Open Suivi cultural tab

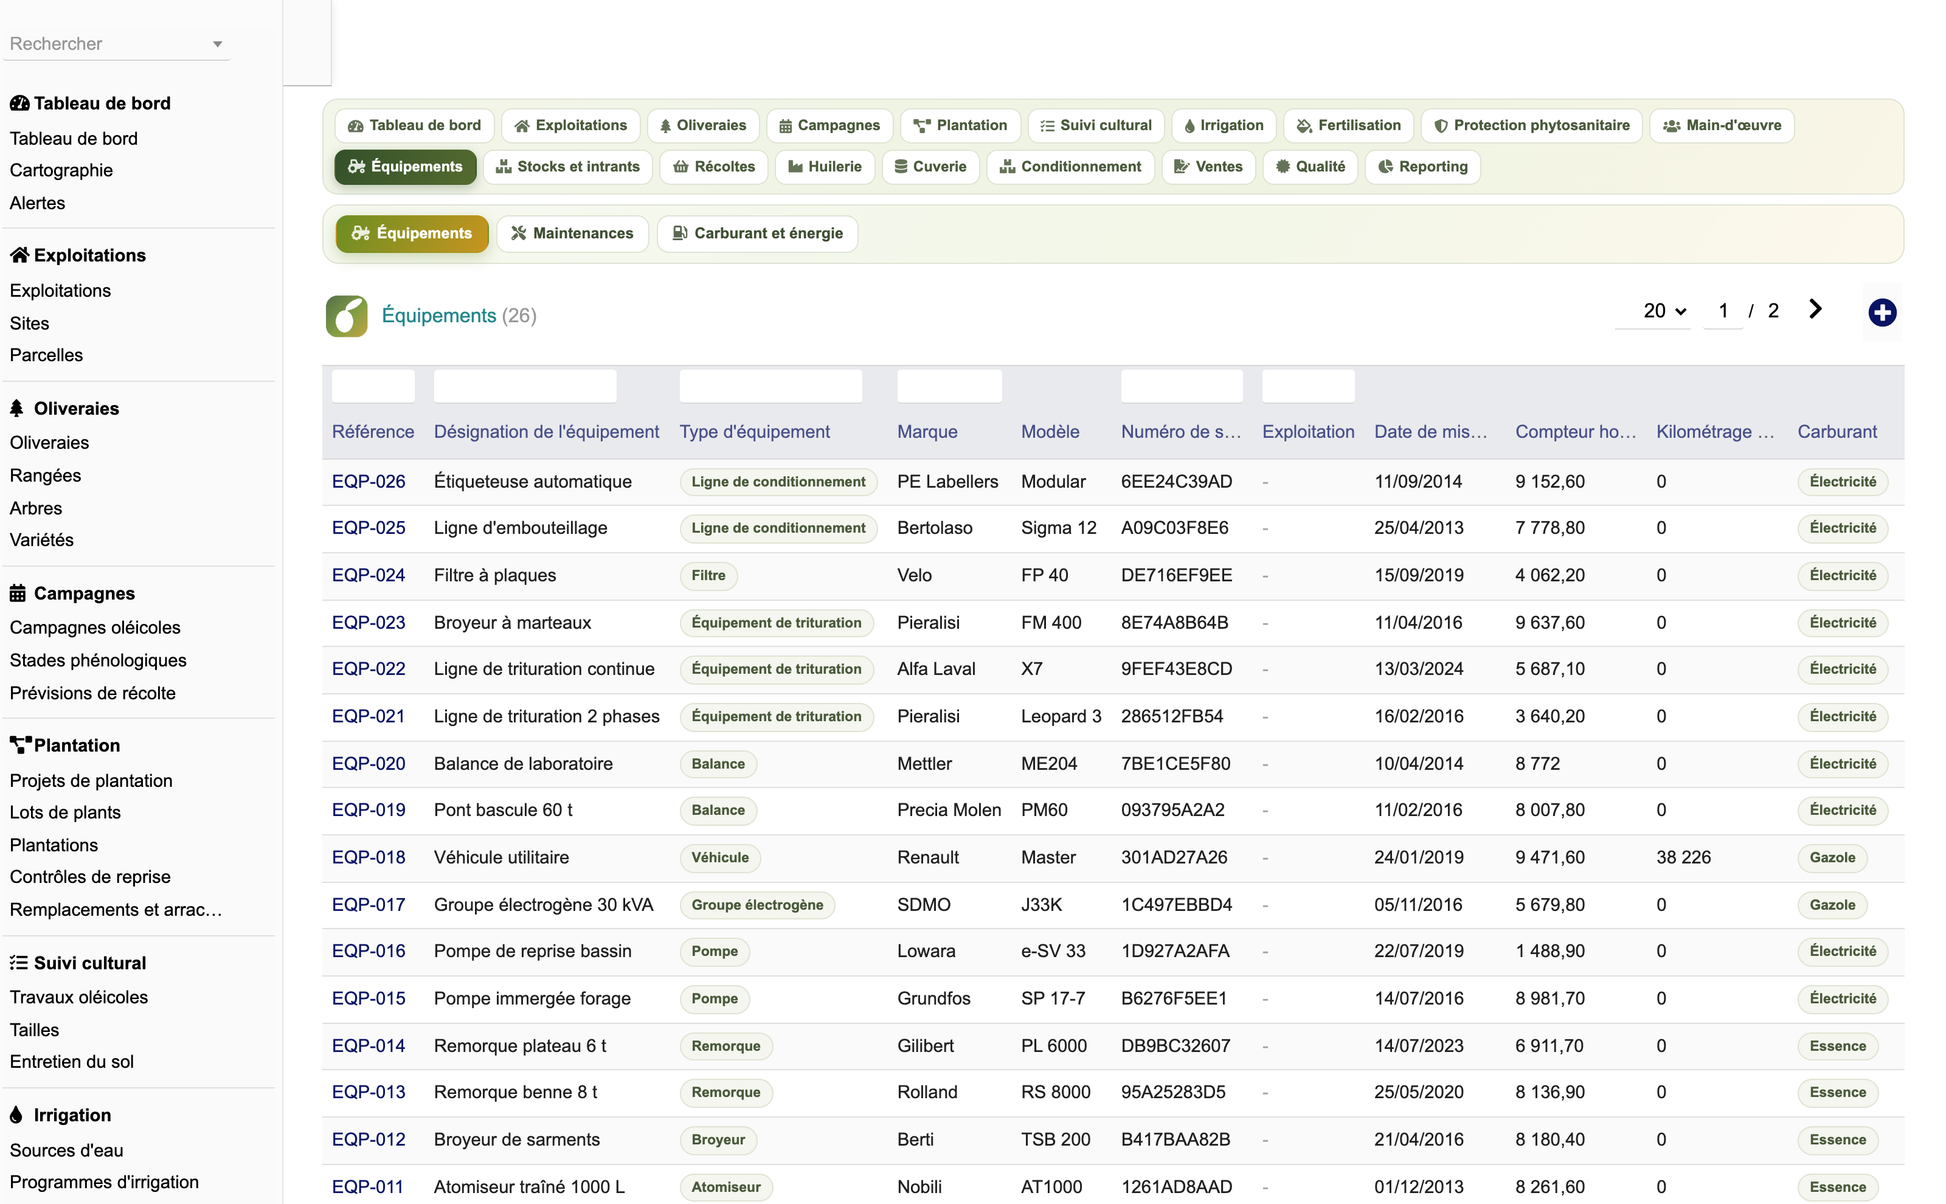click(1096, 125)
